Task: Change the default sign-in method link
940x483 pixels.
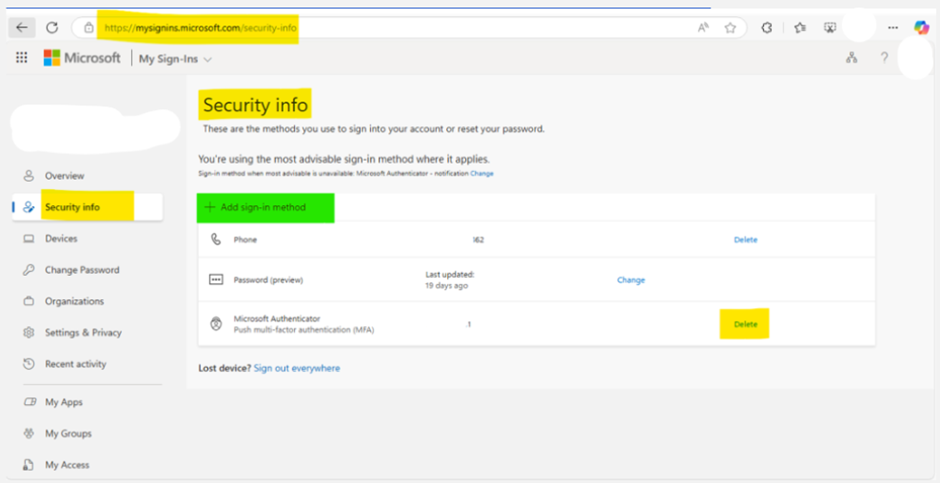Action: coord(482,174)
